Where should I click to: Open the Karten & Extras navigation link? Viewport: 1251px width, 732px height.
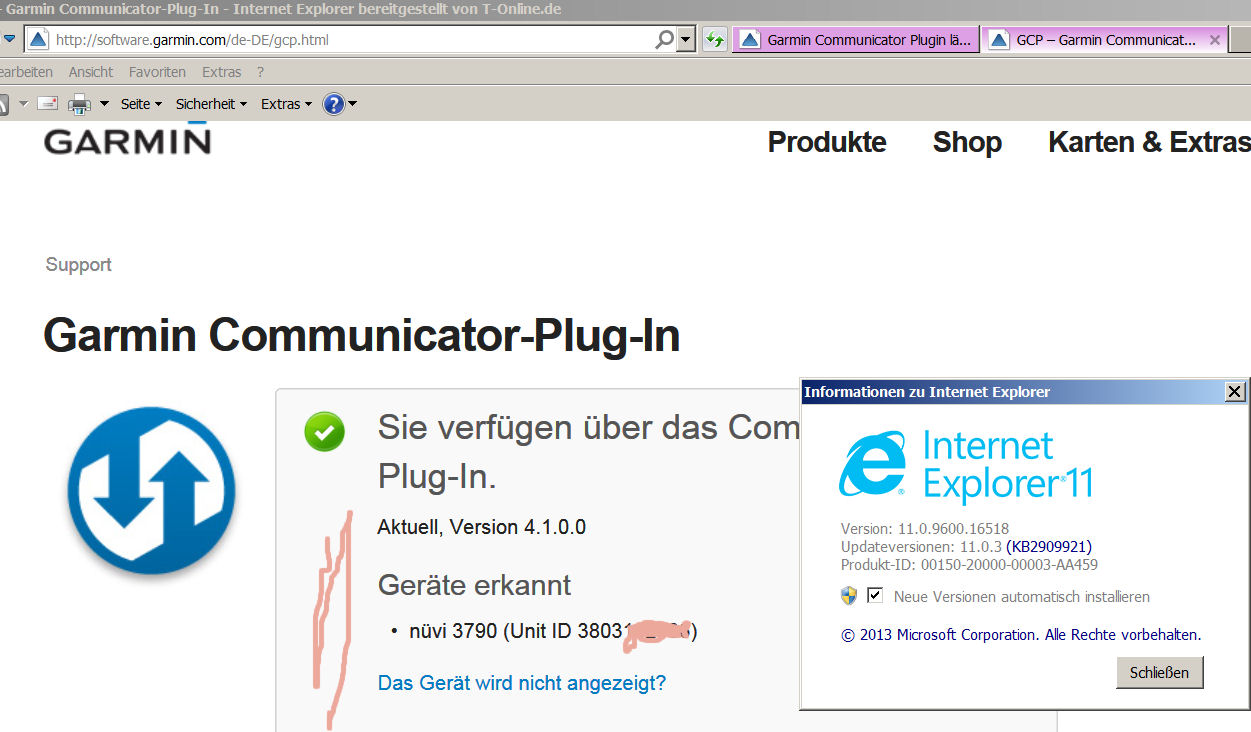coord(1149,142)
